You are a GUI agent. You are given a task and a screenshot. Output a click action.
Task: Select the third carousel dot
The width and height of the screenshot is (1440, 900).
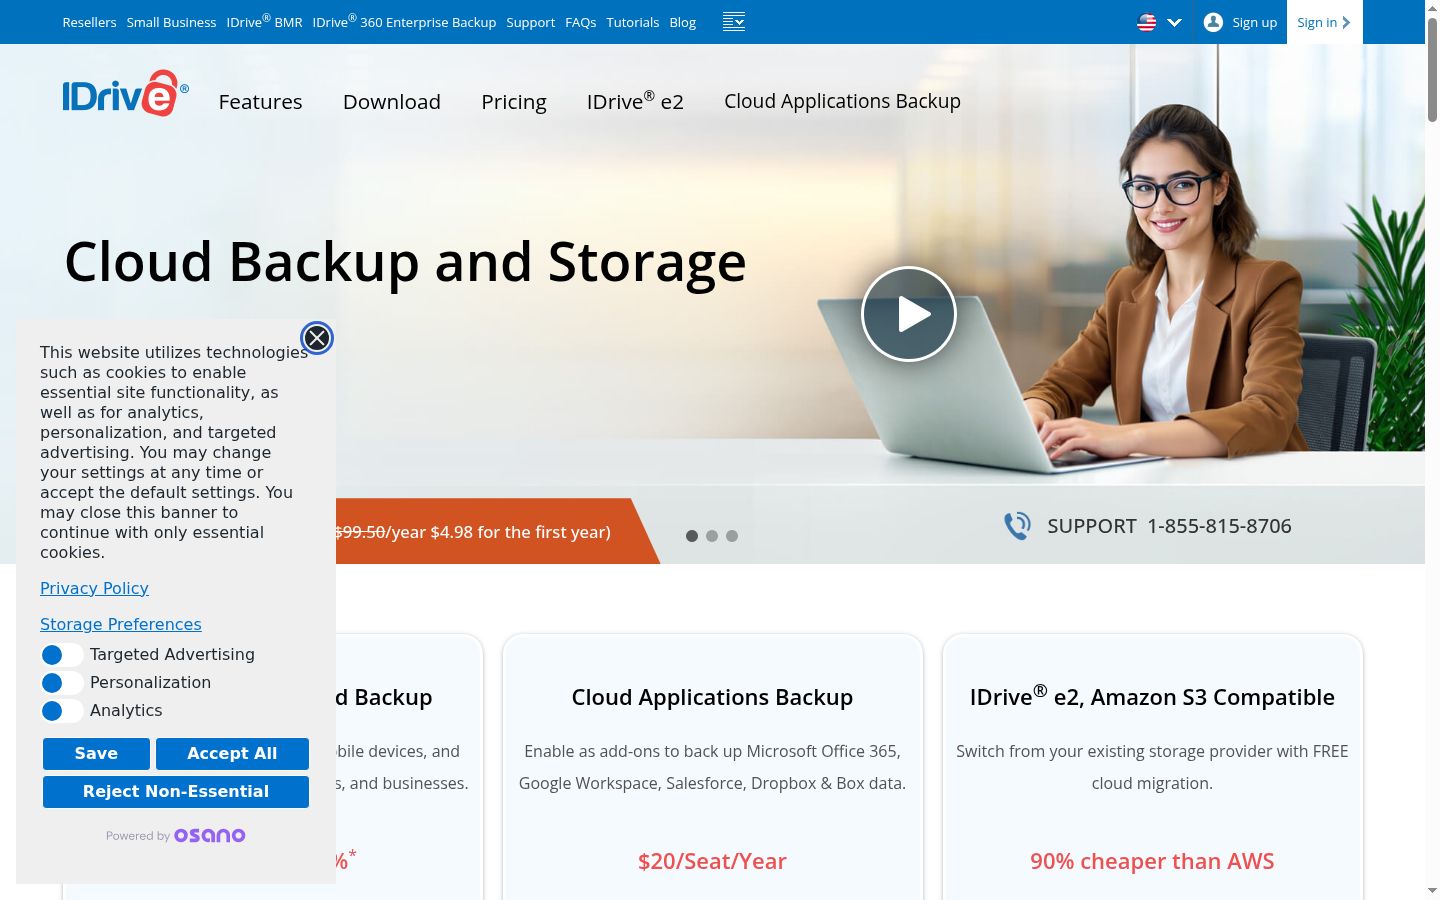coord(732,536)
